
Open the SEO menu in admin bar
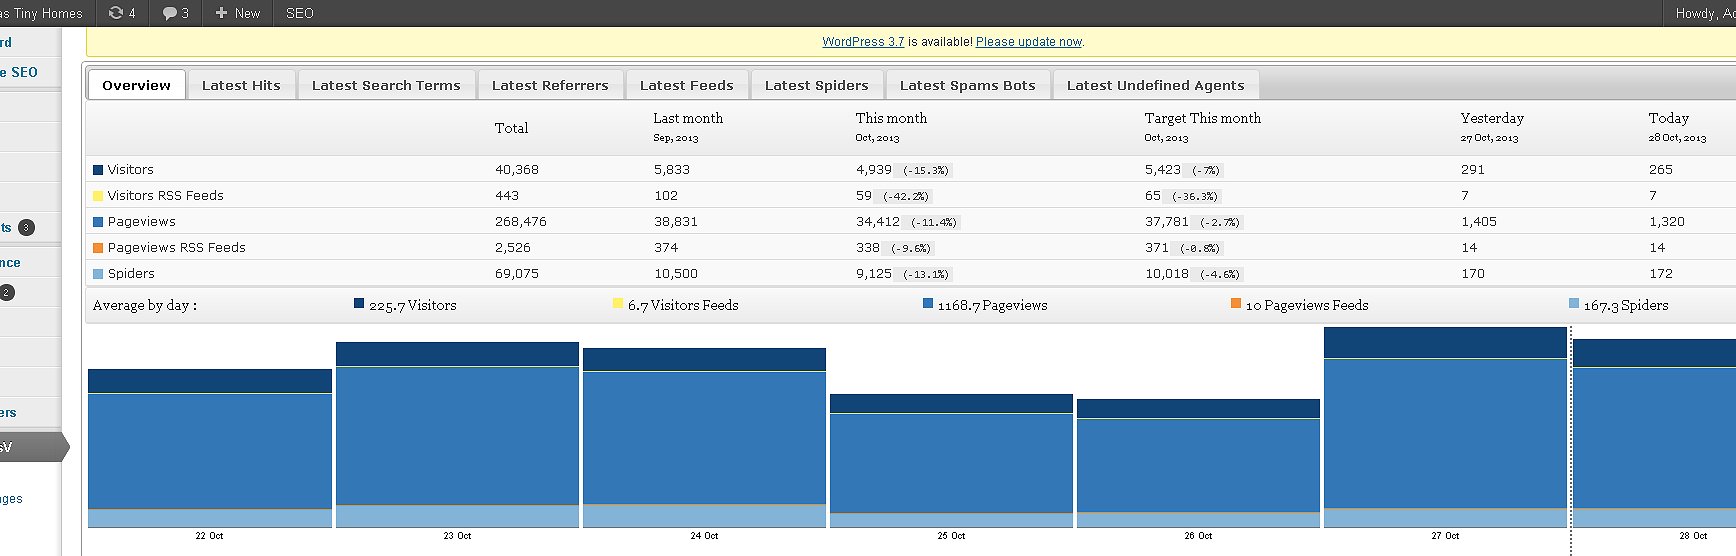(299, 13)
